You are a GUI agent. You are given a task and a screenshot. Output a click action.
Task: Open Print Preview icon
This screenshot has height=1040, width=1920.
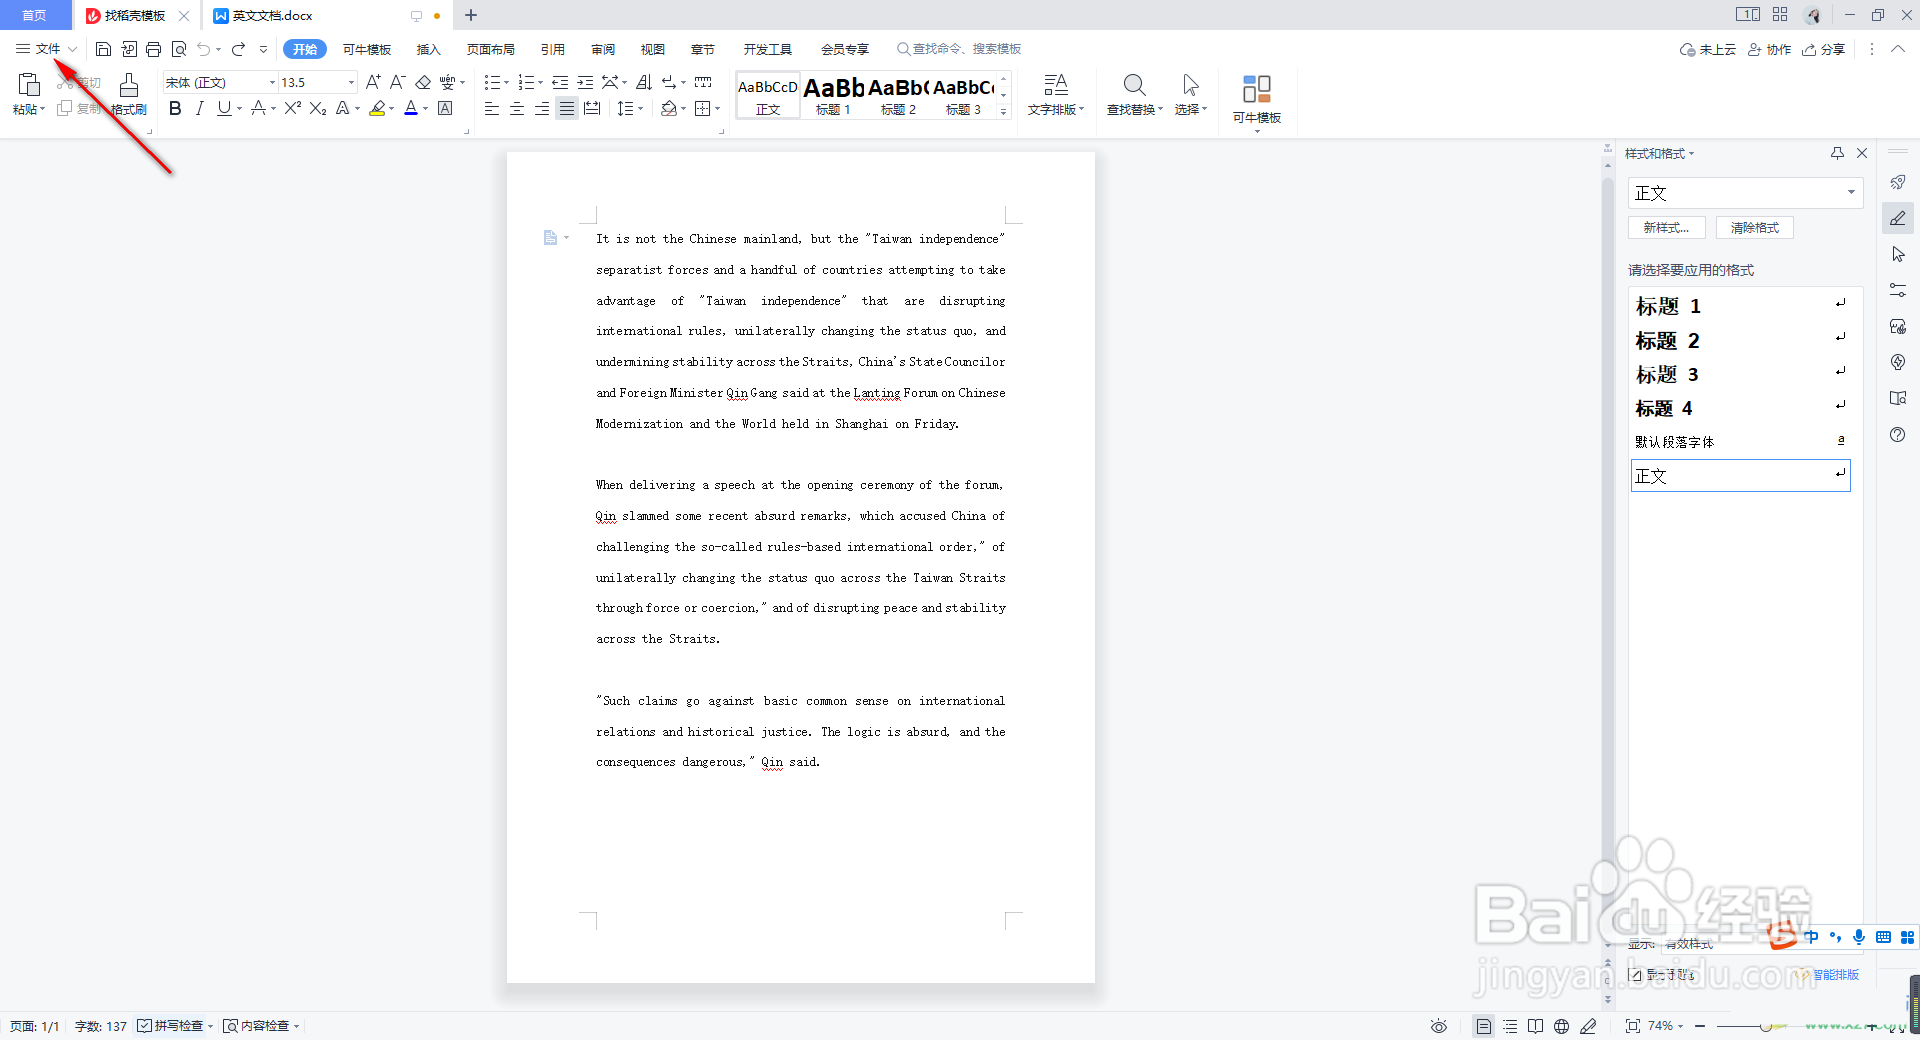point(179,49)
